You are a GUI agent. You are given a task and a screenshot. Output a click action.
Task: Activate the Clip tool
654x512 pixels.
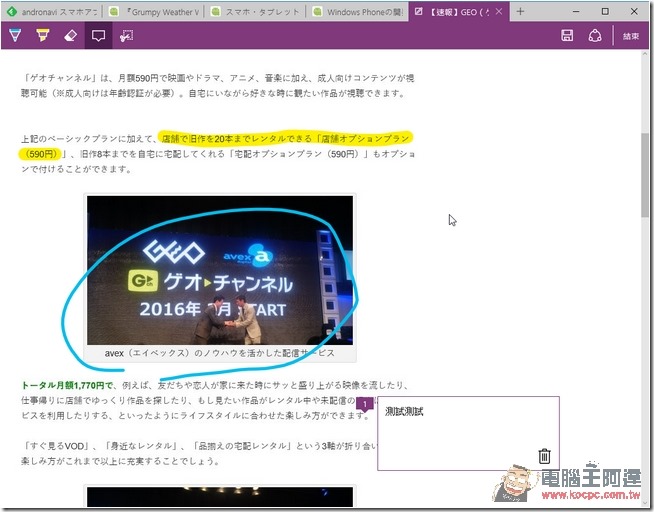pos(126,36)
